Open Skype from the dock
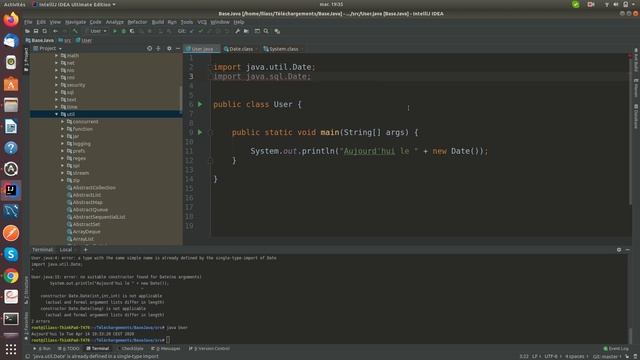The image size is (640, 360). pos(11,254)
